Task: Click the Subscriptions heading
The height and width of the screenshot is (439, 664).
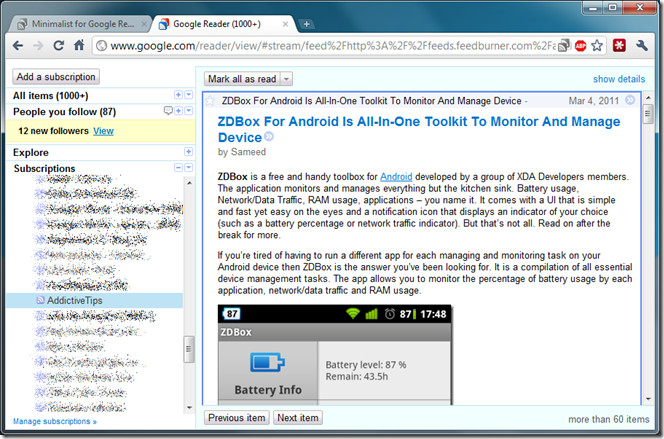Action: click(x=44, y=168)
